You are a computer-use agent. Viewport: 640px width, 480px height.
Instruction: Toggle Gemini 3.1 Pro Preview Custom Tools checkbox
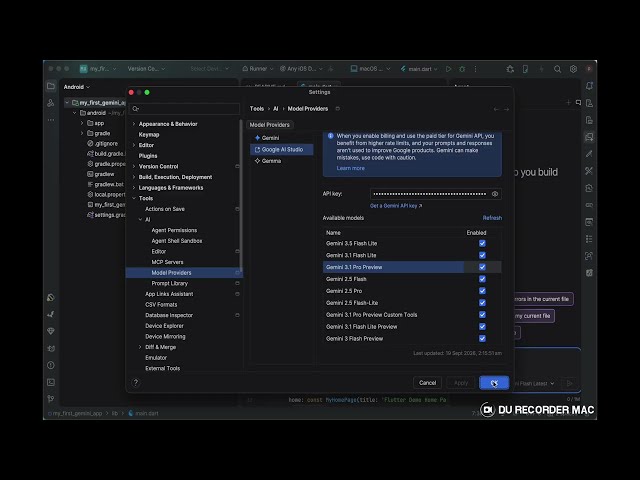482,315
